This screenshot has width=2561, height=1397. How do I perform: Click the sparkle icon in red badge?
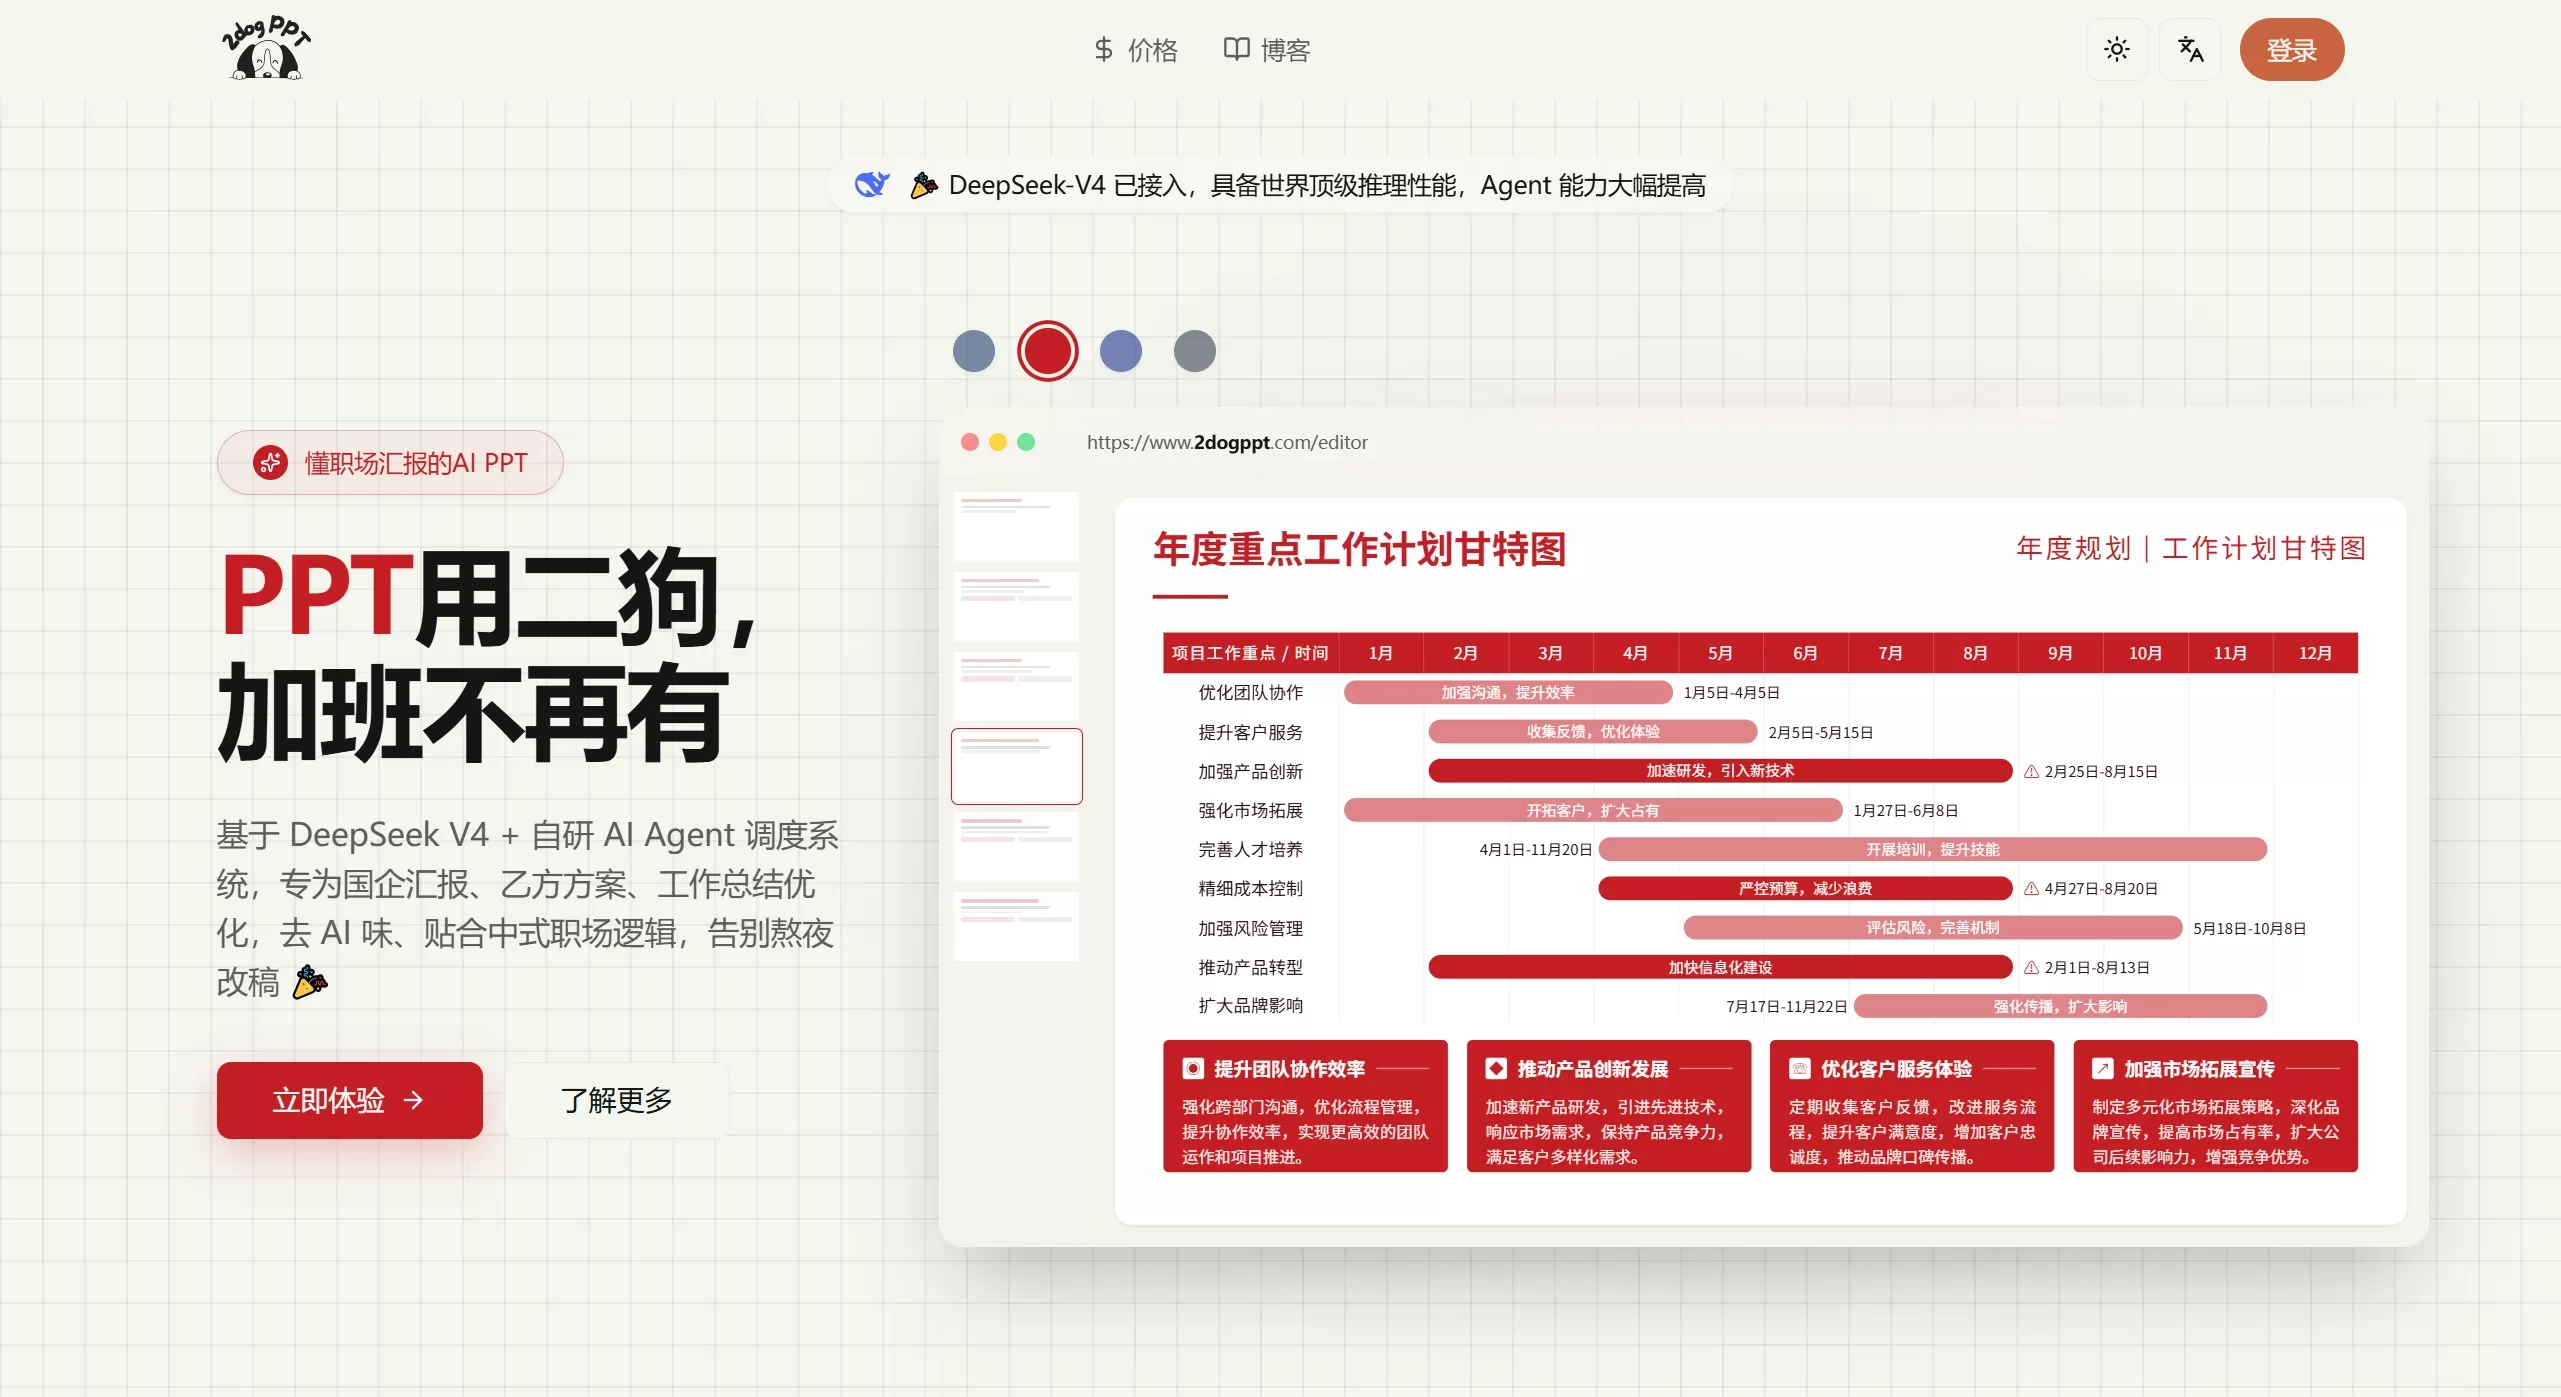pyautogui.click(x=270, y=462)
